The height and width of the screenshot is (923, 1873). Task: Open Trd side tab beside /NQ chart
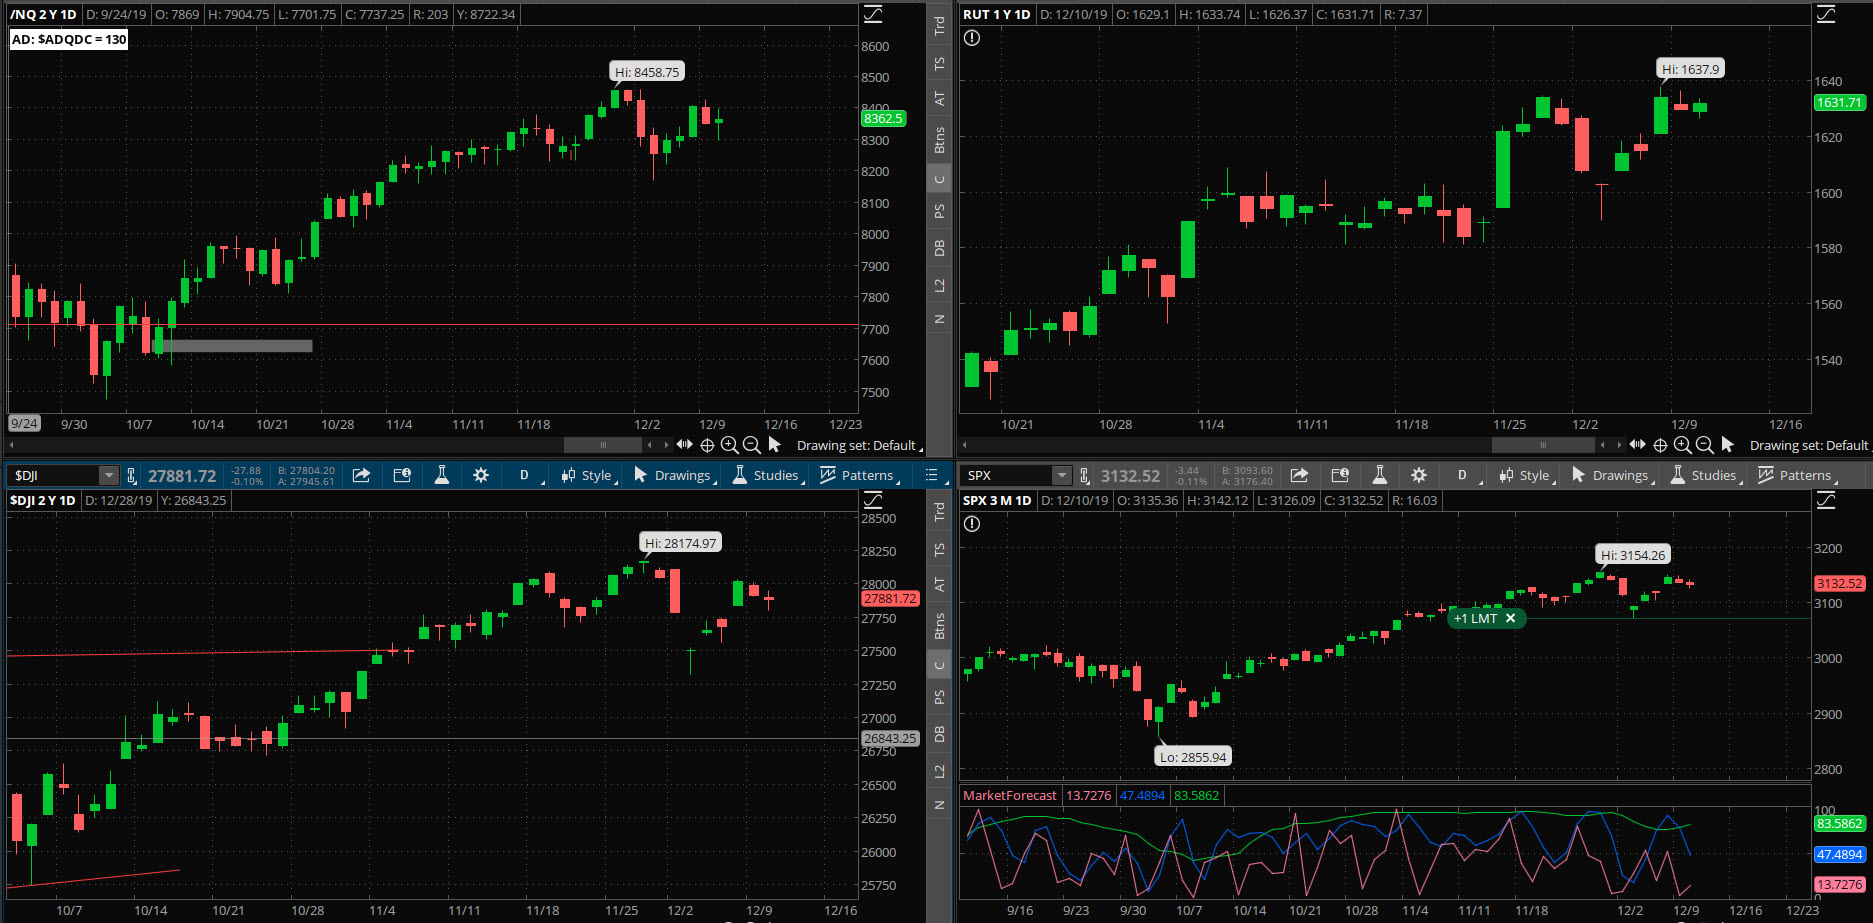coord(939,25)
